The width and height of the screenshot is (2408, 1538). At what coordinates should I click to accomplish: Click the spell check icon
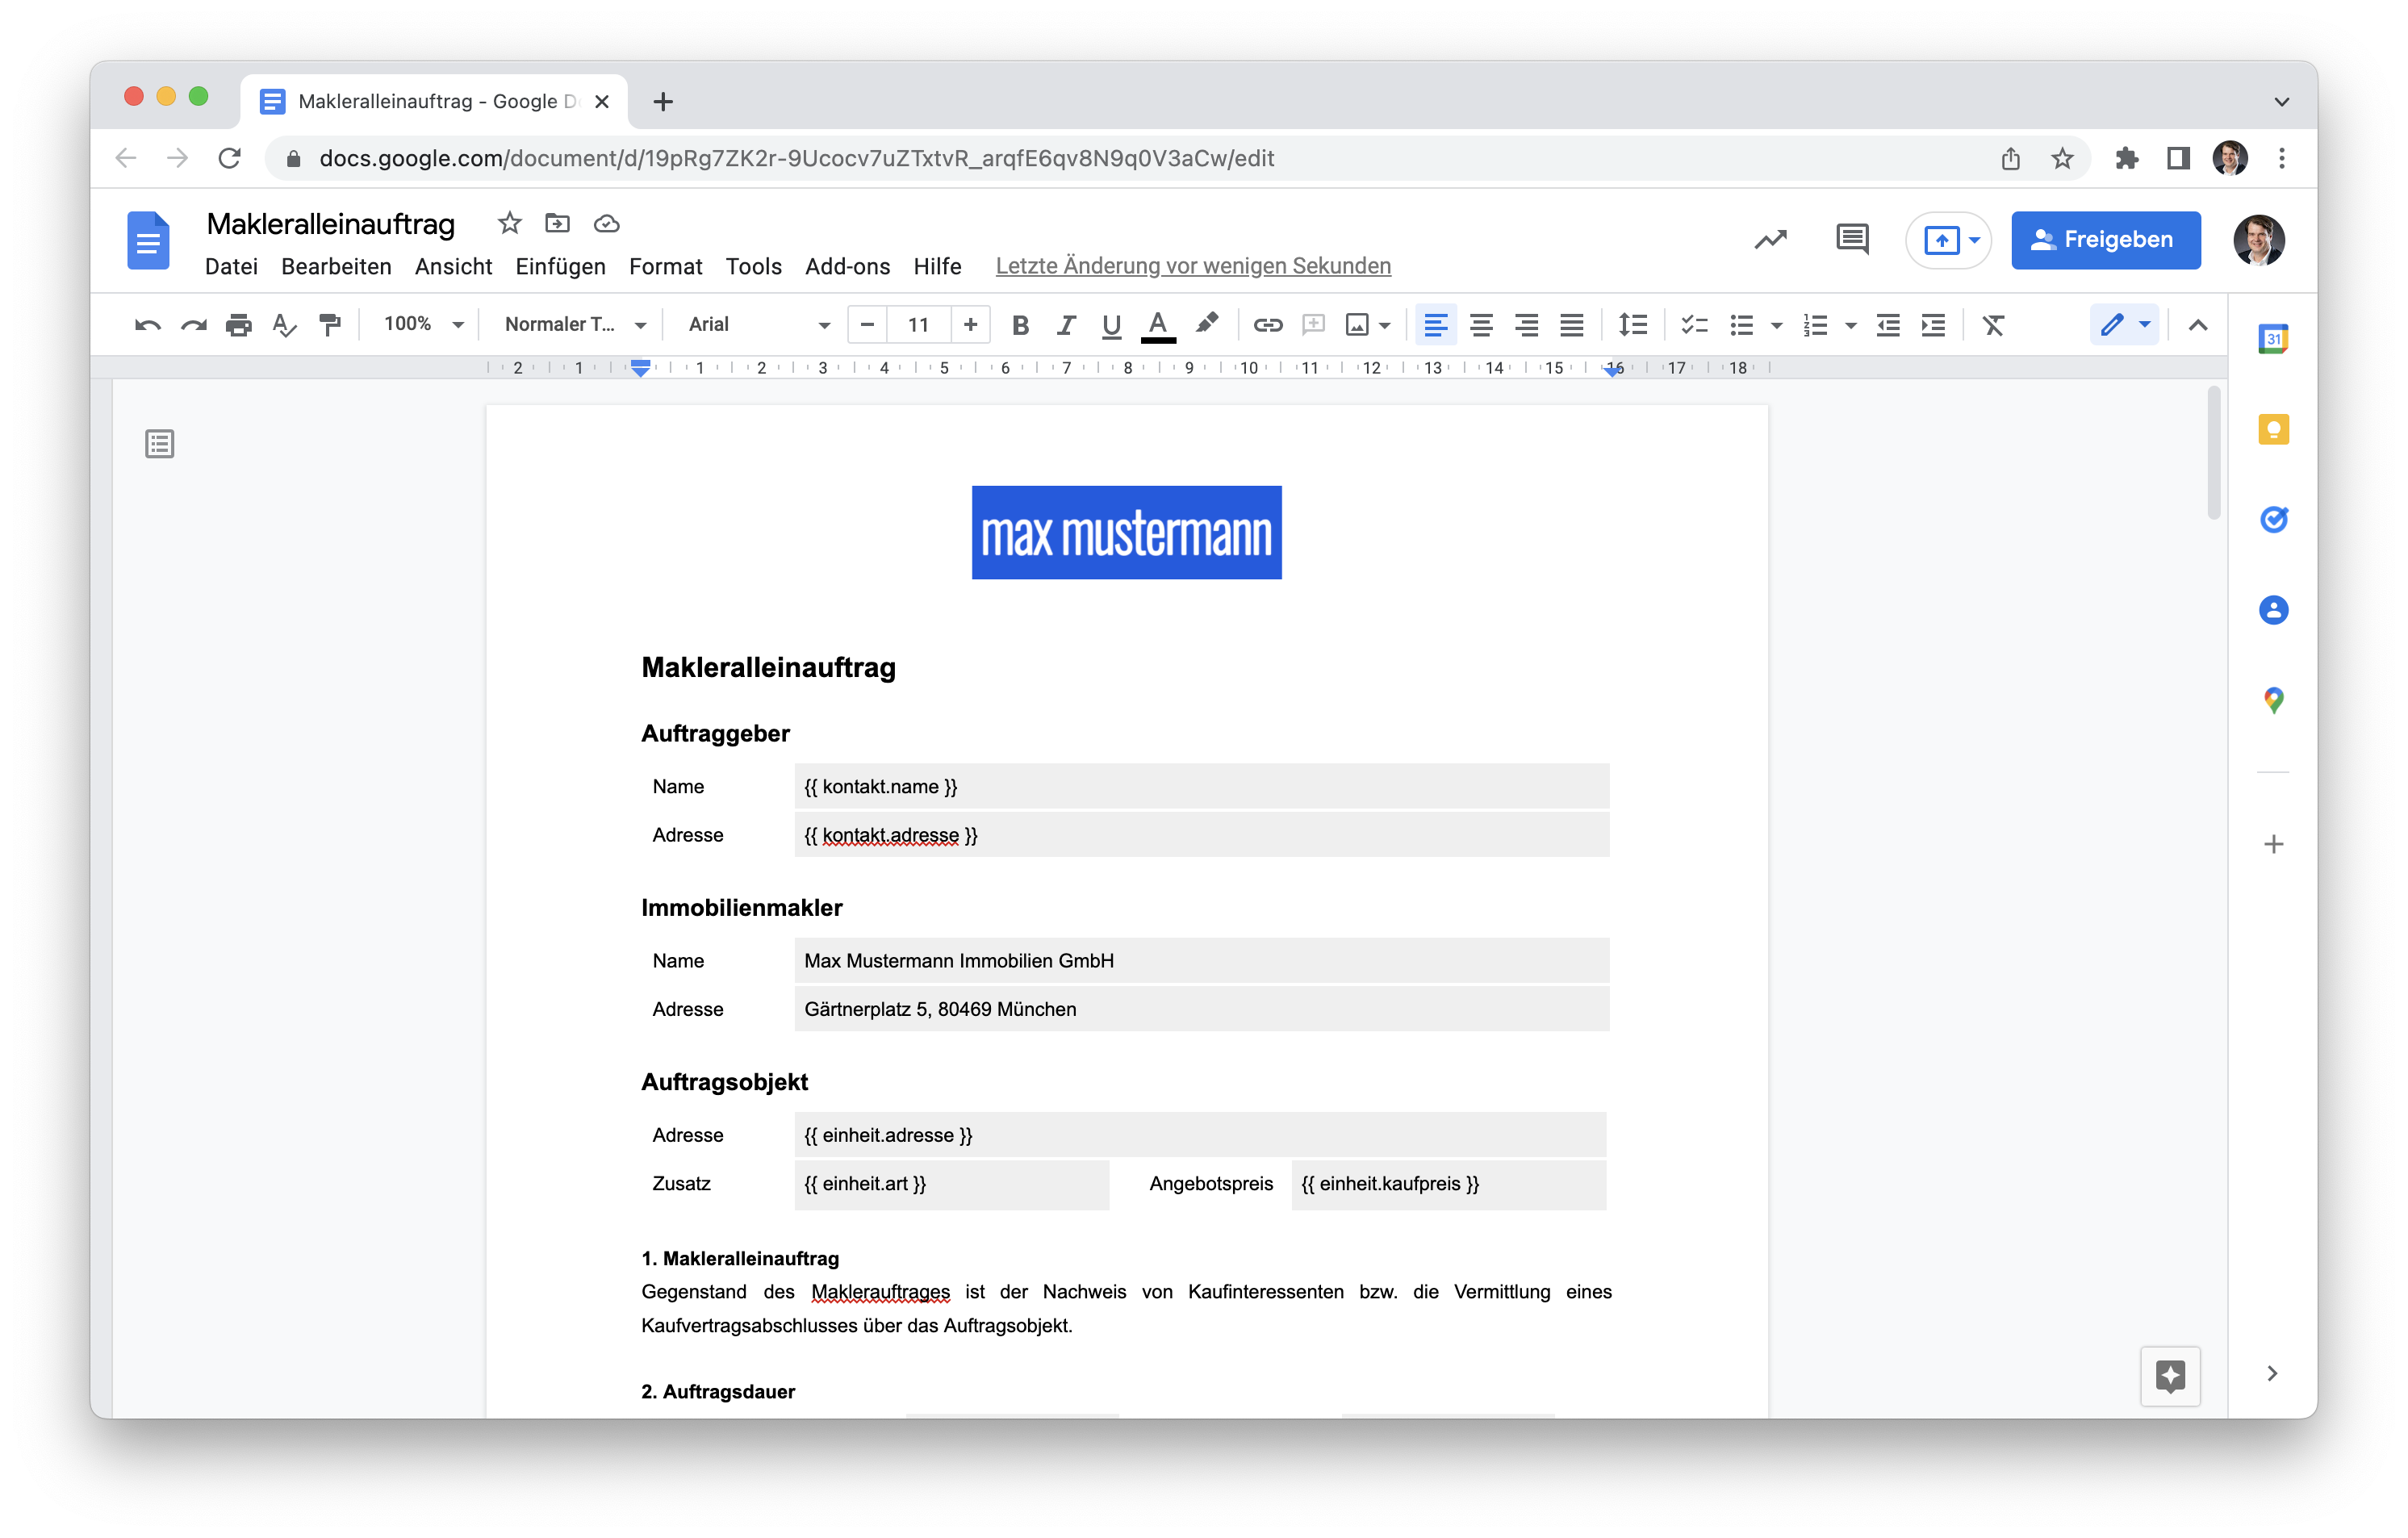click(x=284, y=324)
